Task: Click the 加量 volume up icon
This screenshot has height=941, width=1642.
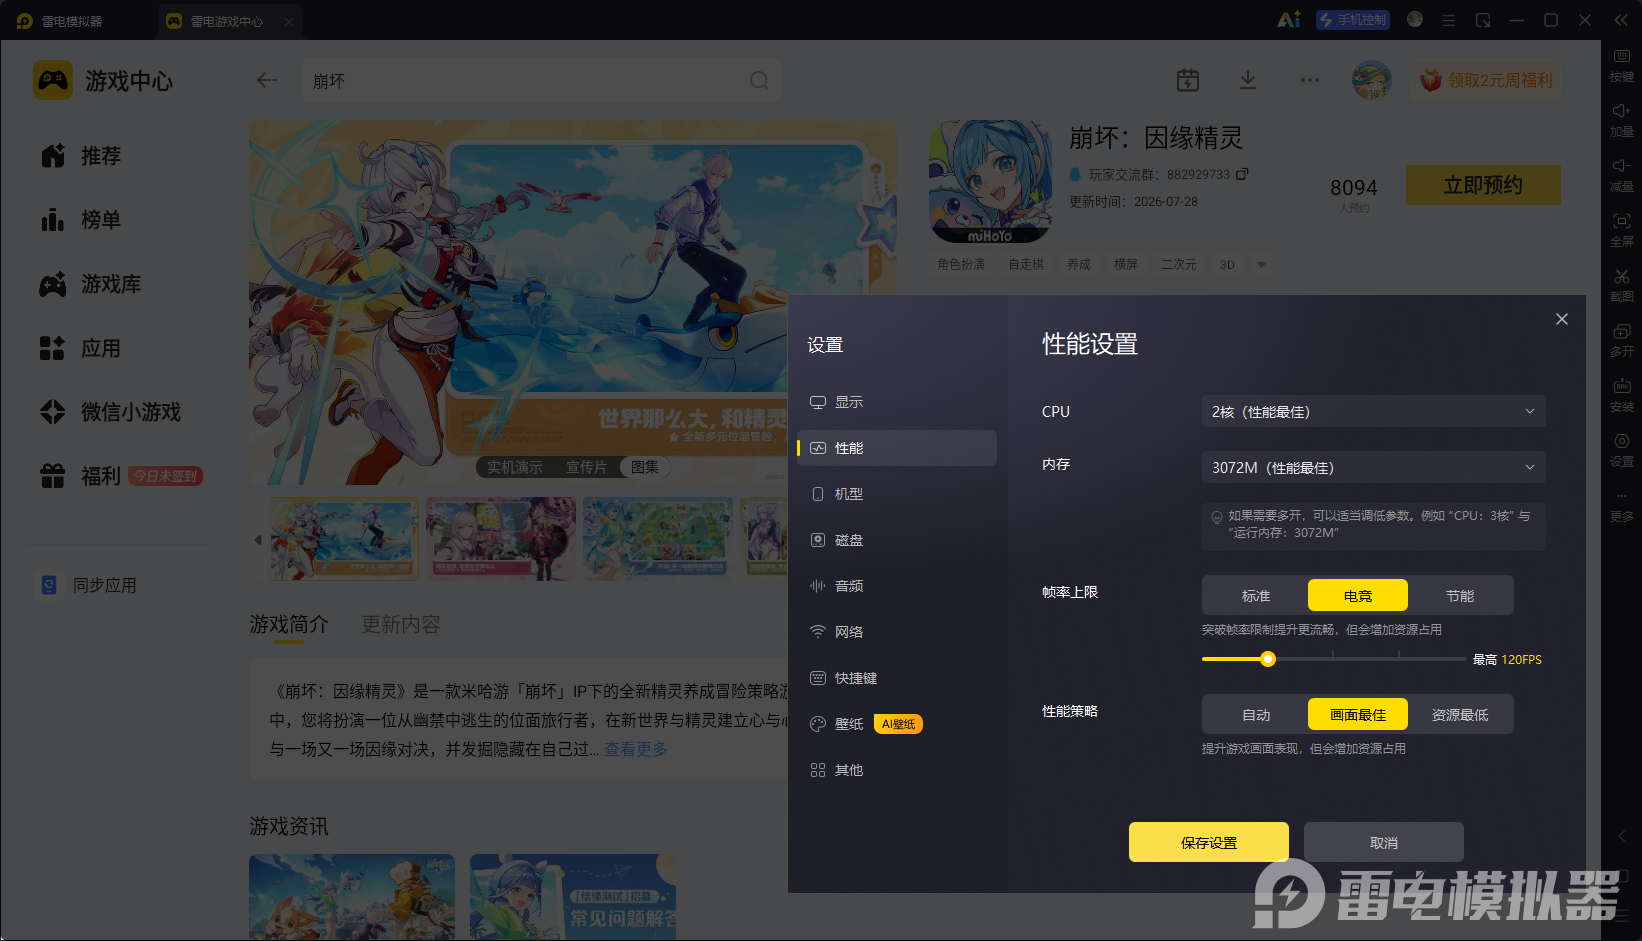Action: tap(1621, 111)
